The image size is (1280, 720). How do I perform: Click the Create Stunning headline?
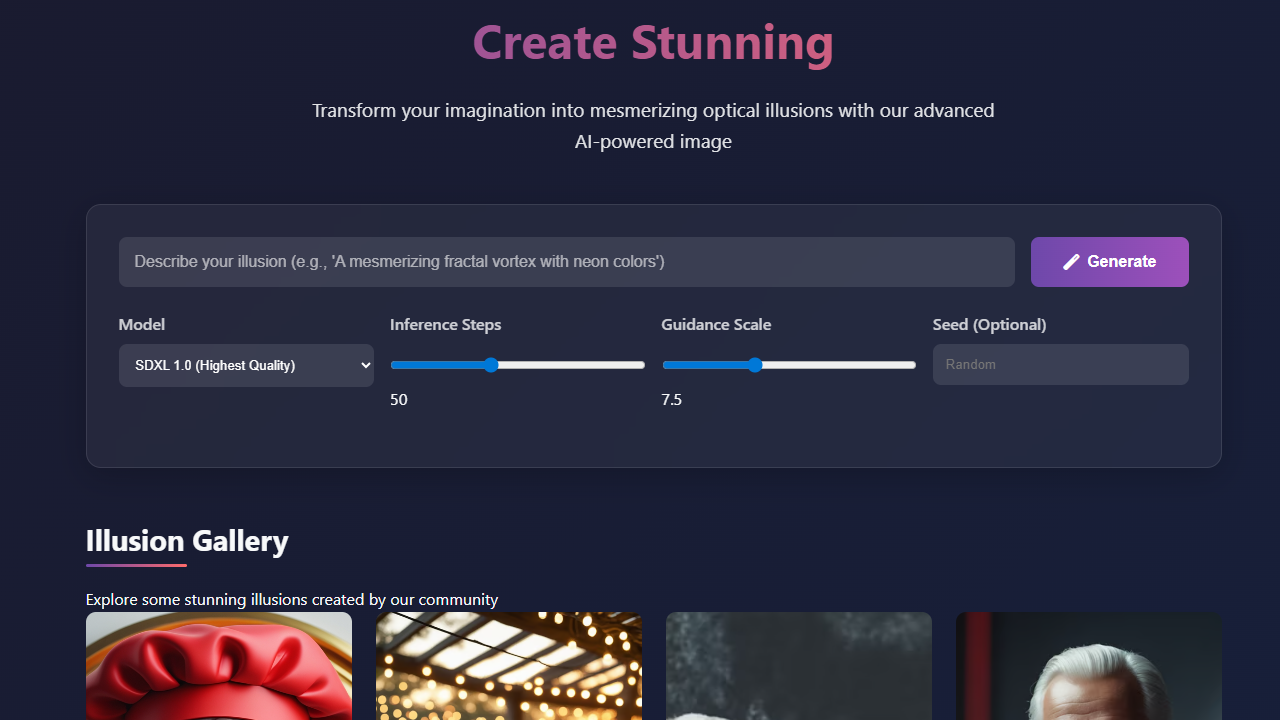point(653,42)
